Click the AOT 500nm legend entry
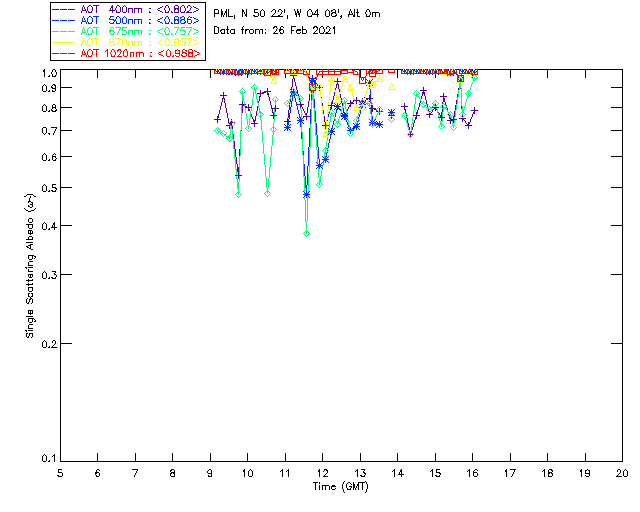Image resolution: width=640 pixels, height=512 pixels. point(127,20)
